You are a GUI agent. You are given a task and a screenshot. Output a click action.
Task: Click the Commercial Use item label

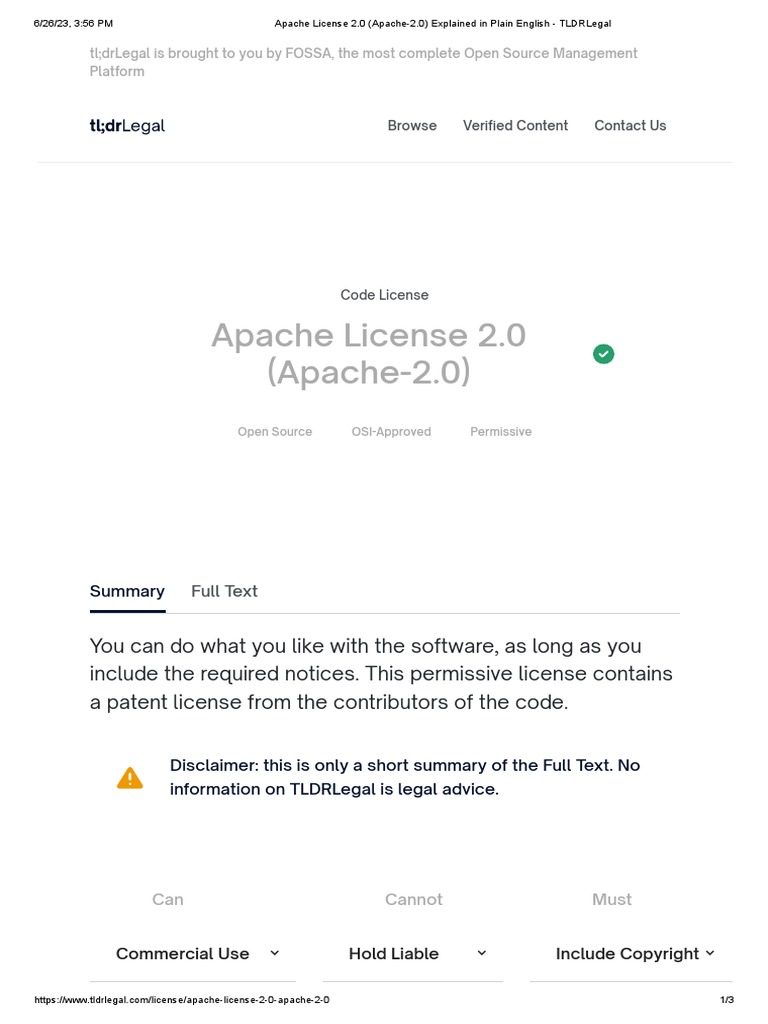[183, 954]
